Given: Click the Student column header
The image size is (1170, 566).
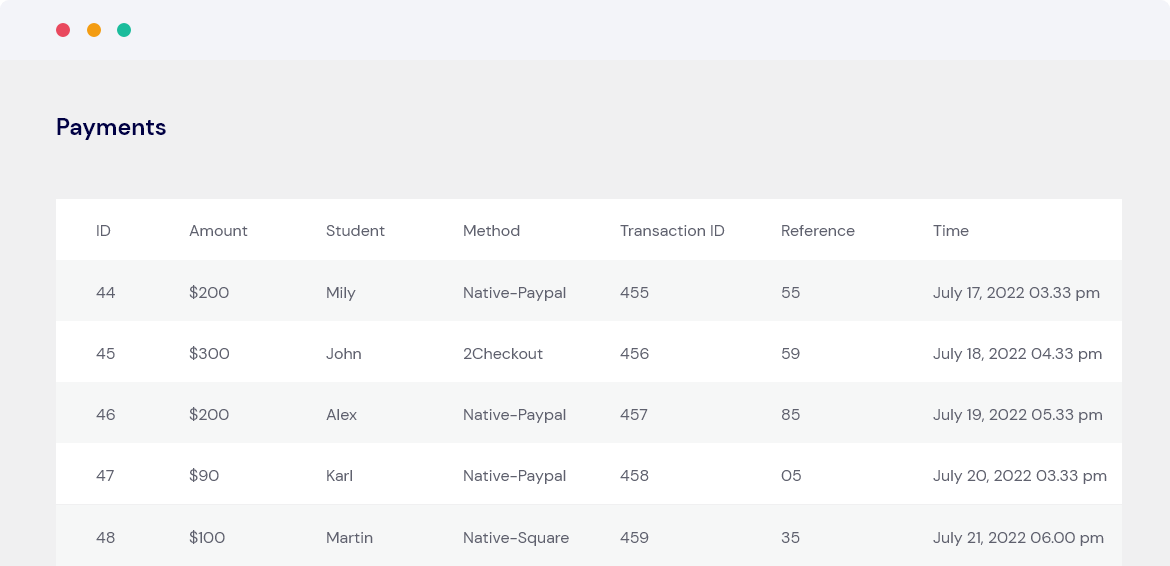Looking at the screenshot, I should click(355, 231).
